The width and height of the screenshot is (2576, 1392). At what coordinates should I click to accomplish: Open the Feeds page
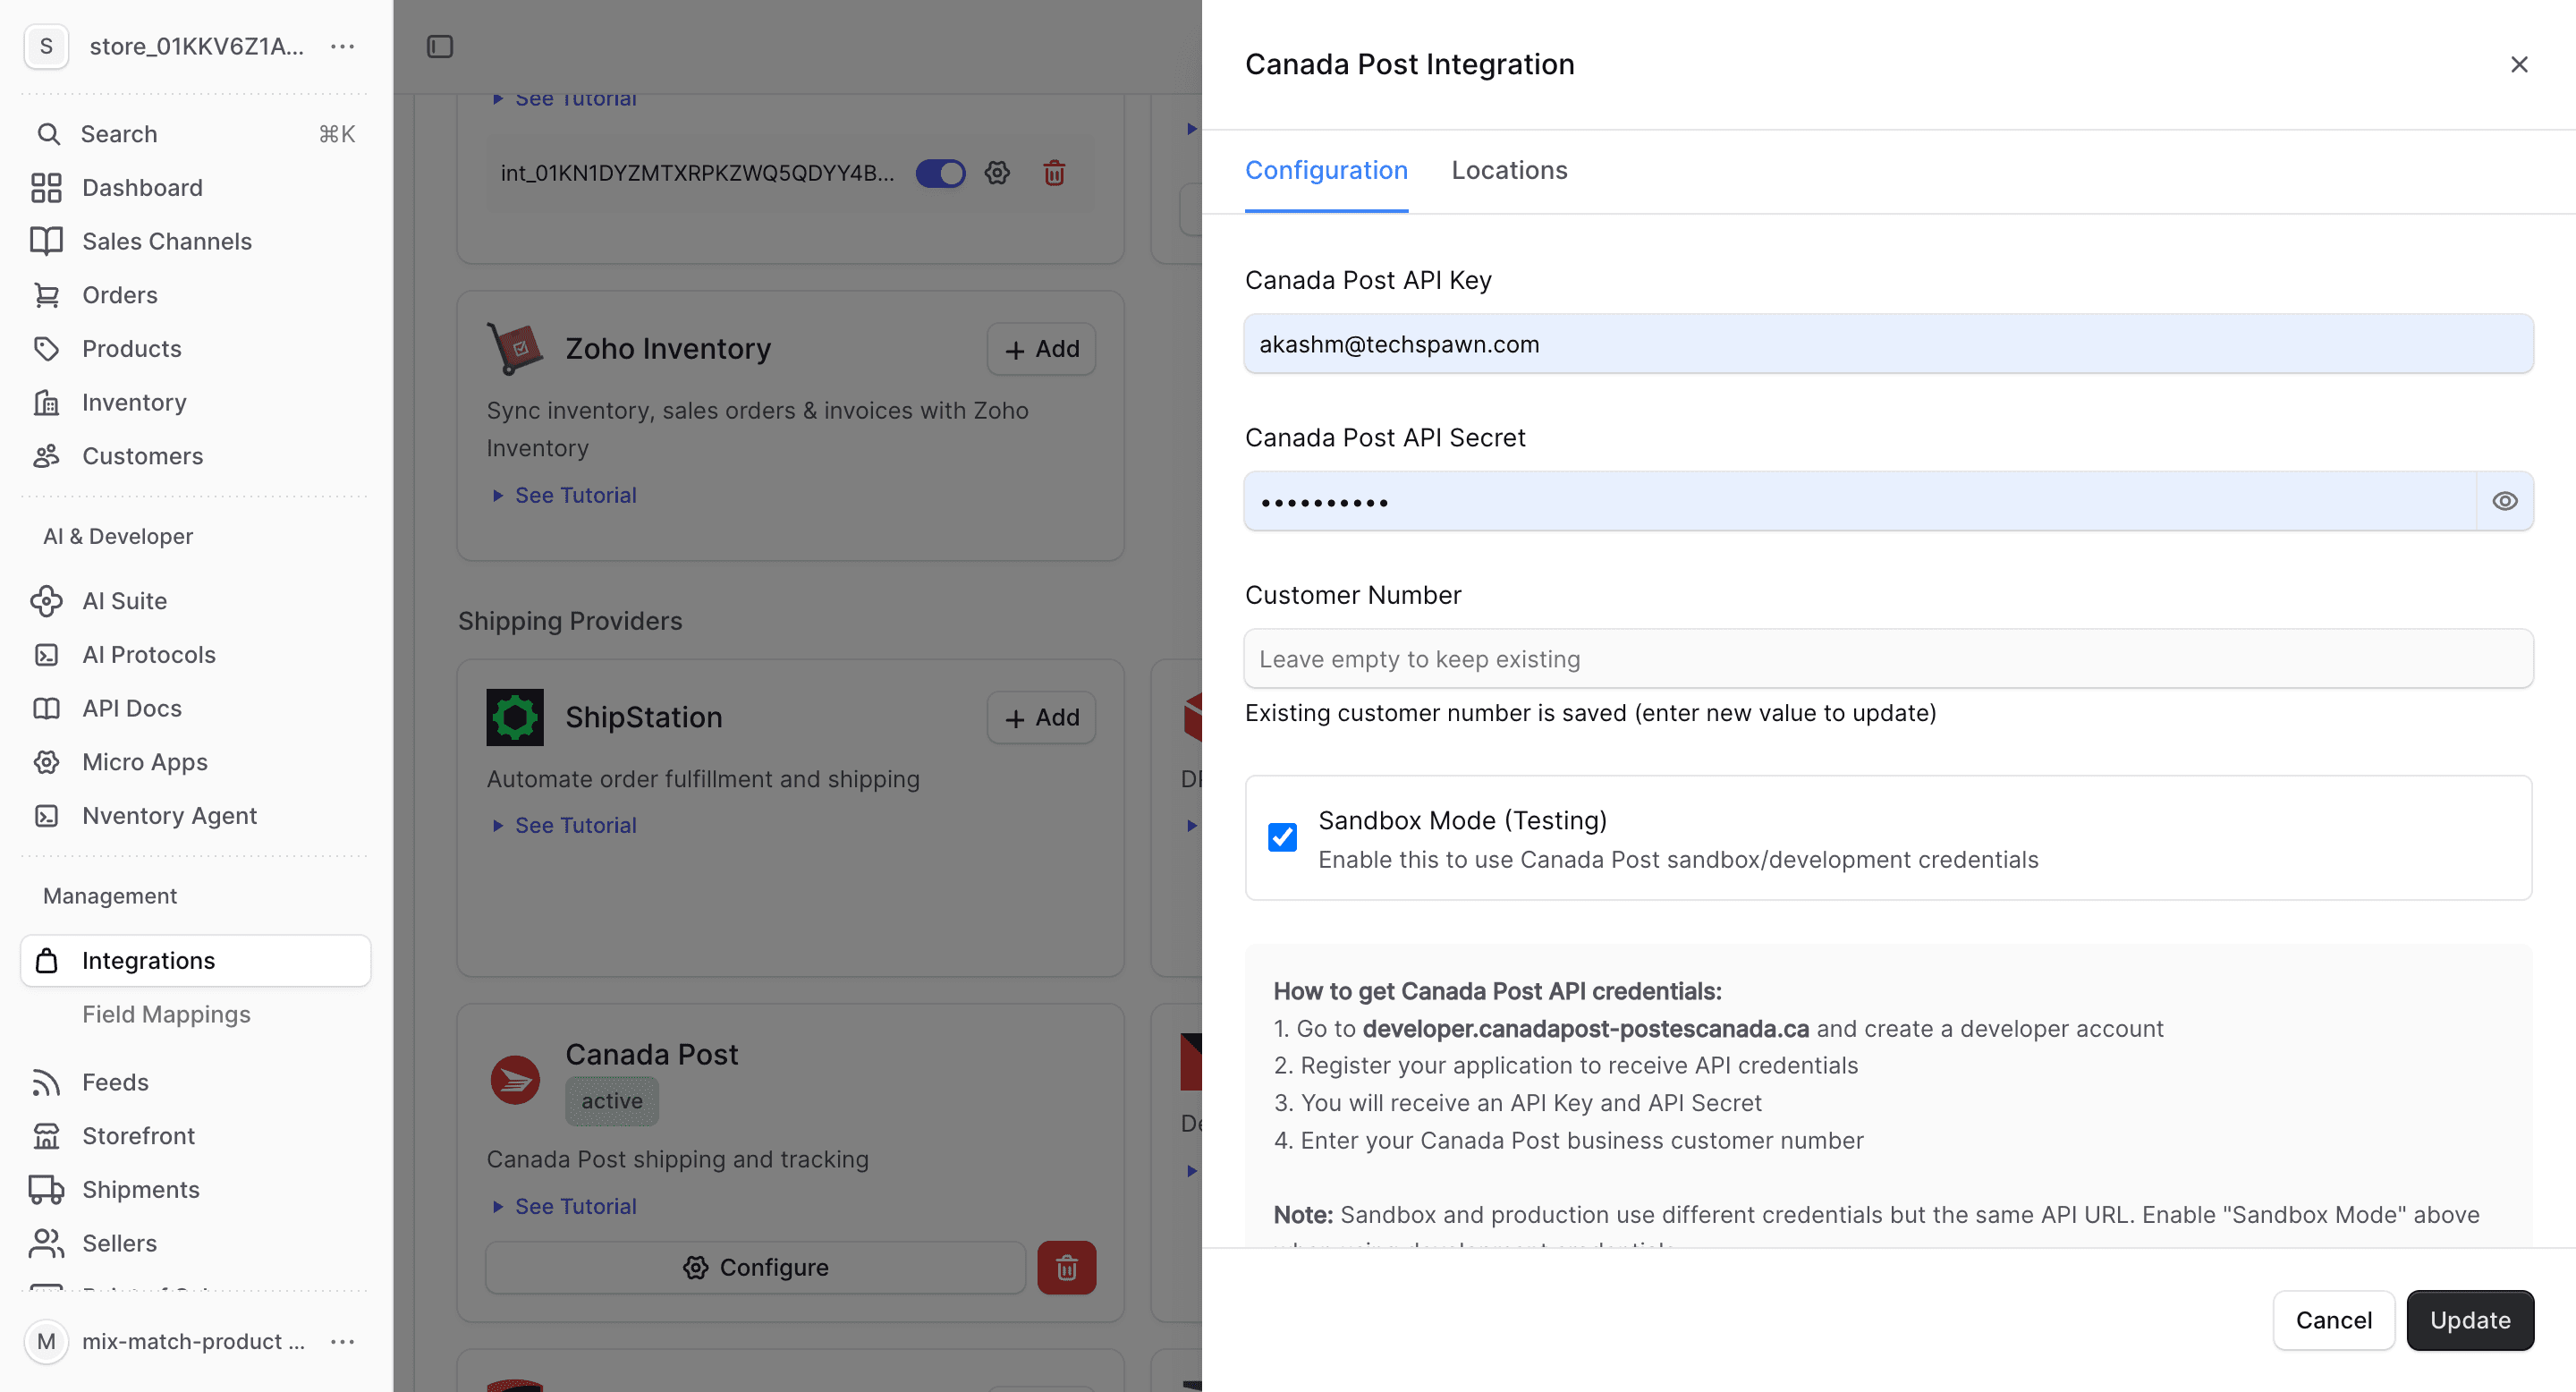196,1083
